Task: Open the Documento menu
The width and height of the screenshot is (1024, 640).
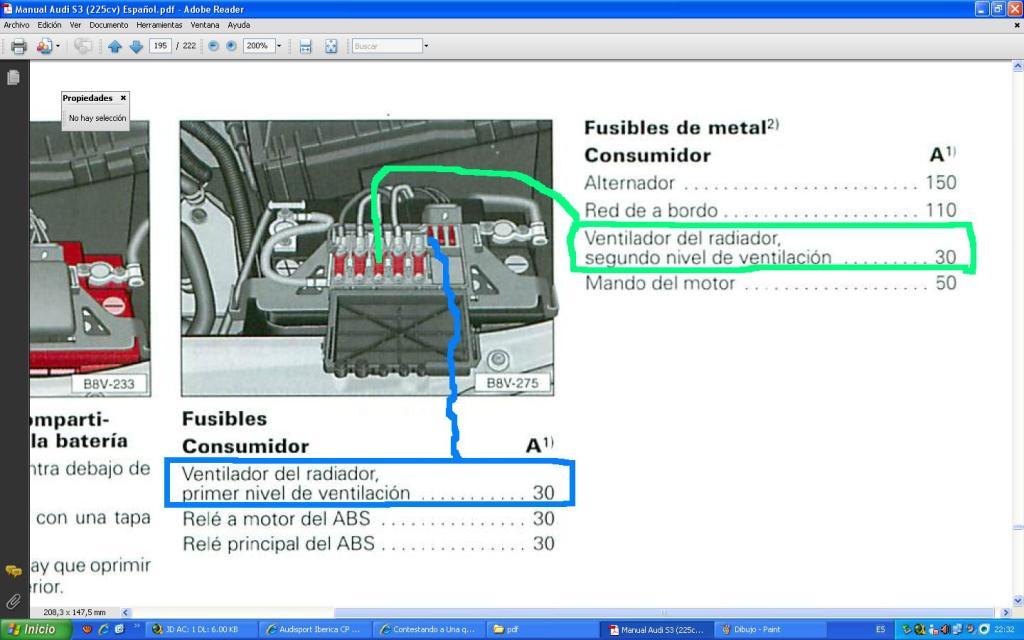Action: click(x=108, y=25)
